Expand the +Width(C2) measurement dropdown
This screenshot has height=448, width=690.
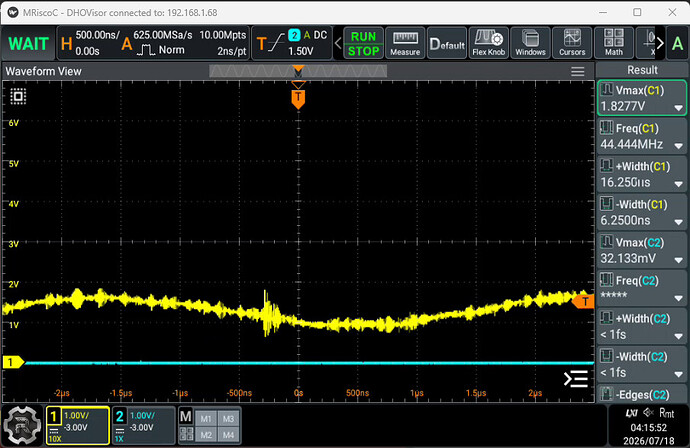678,337
